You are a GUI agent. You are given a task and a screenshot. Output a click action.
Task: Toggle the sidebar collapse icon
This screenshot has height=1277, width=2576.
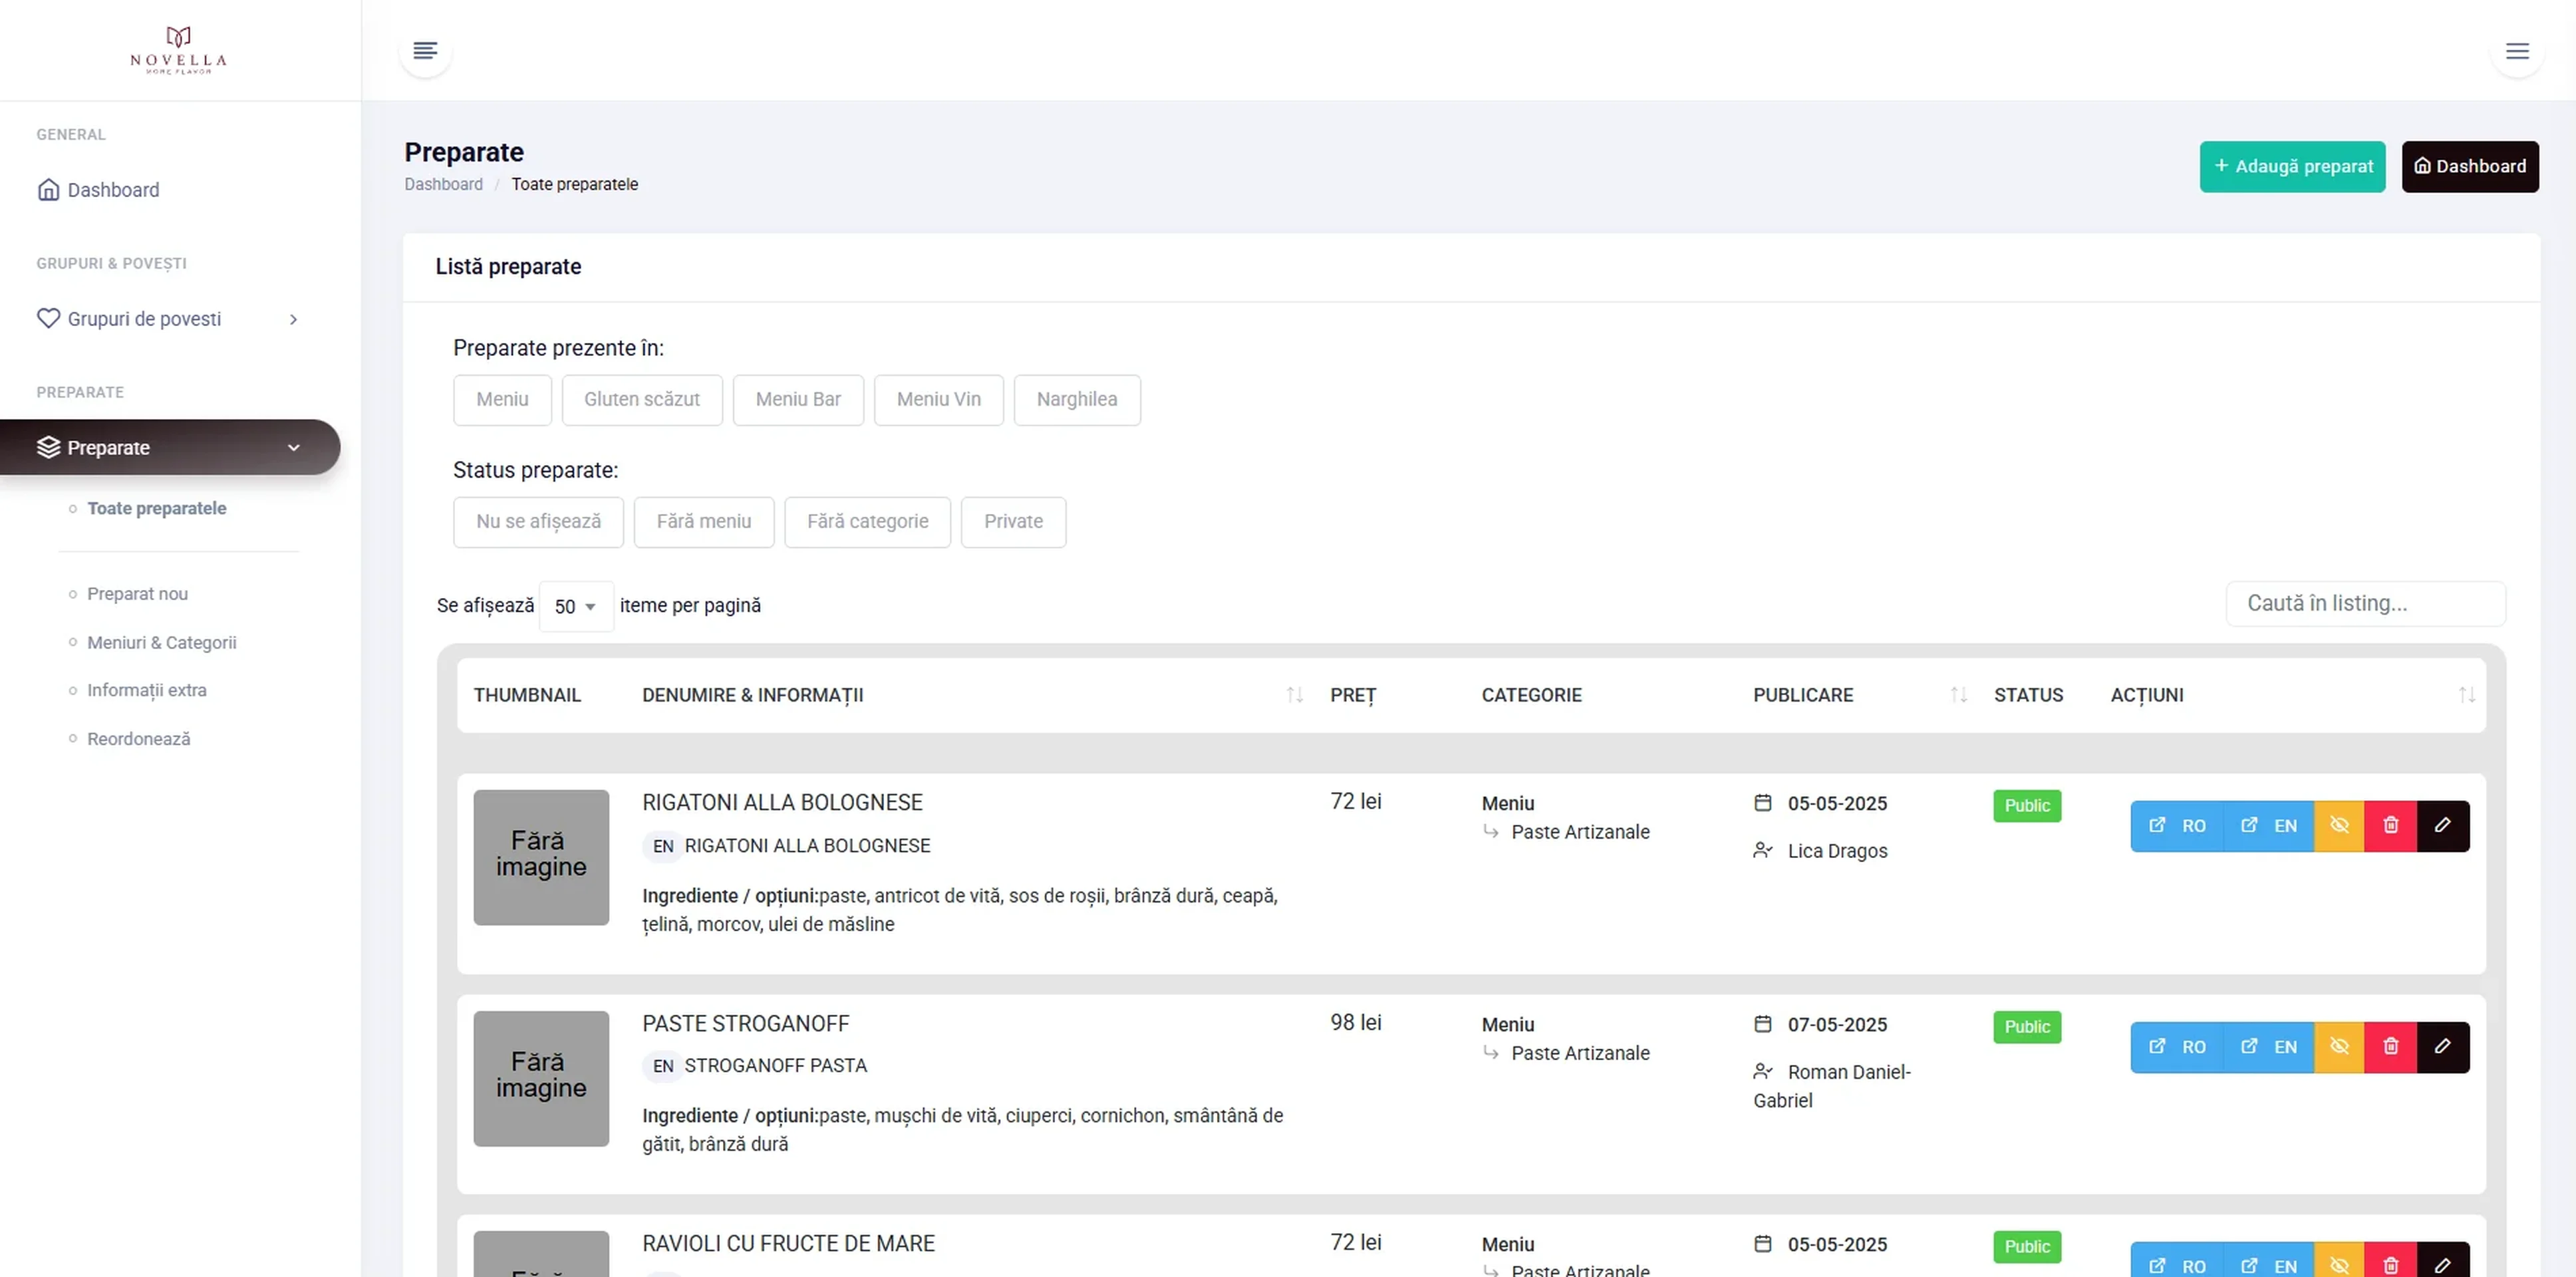[425, 51]
